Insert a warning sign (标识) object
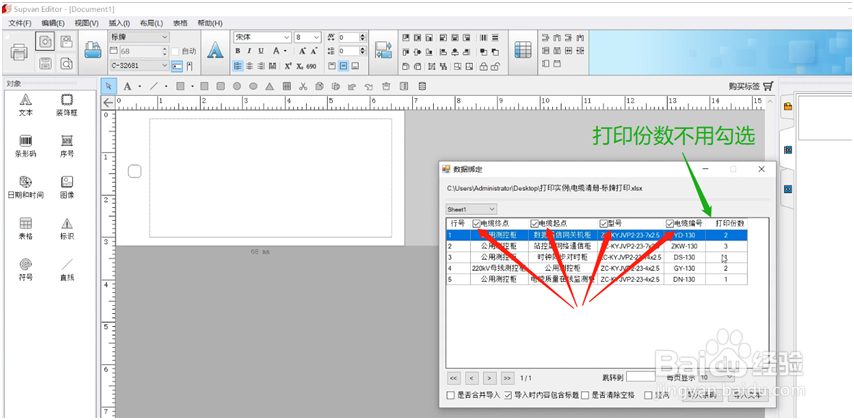The height and width of the screenshot is (420, 854). [67, 228]
